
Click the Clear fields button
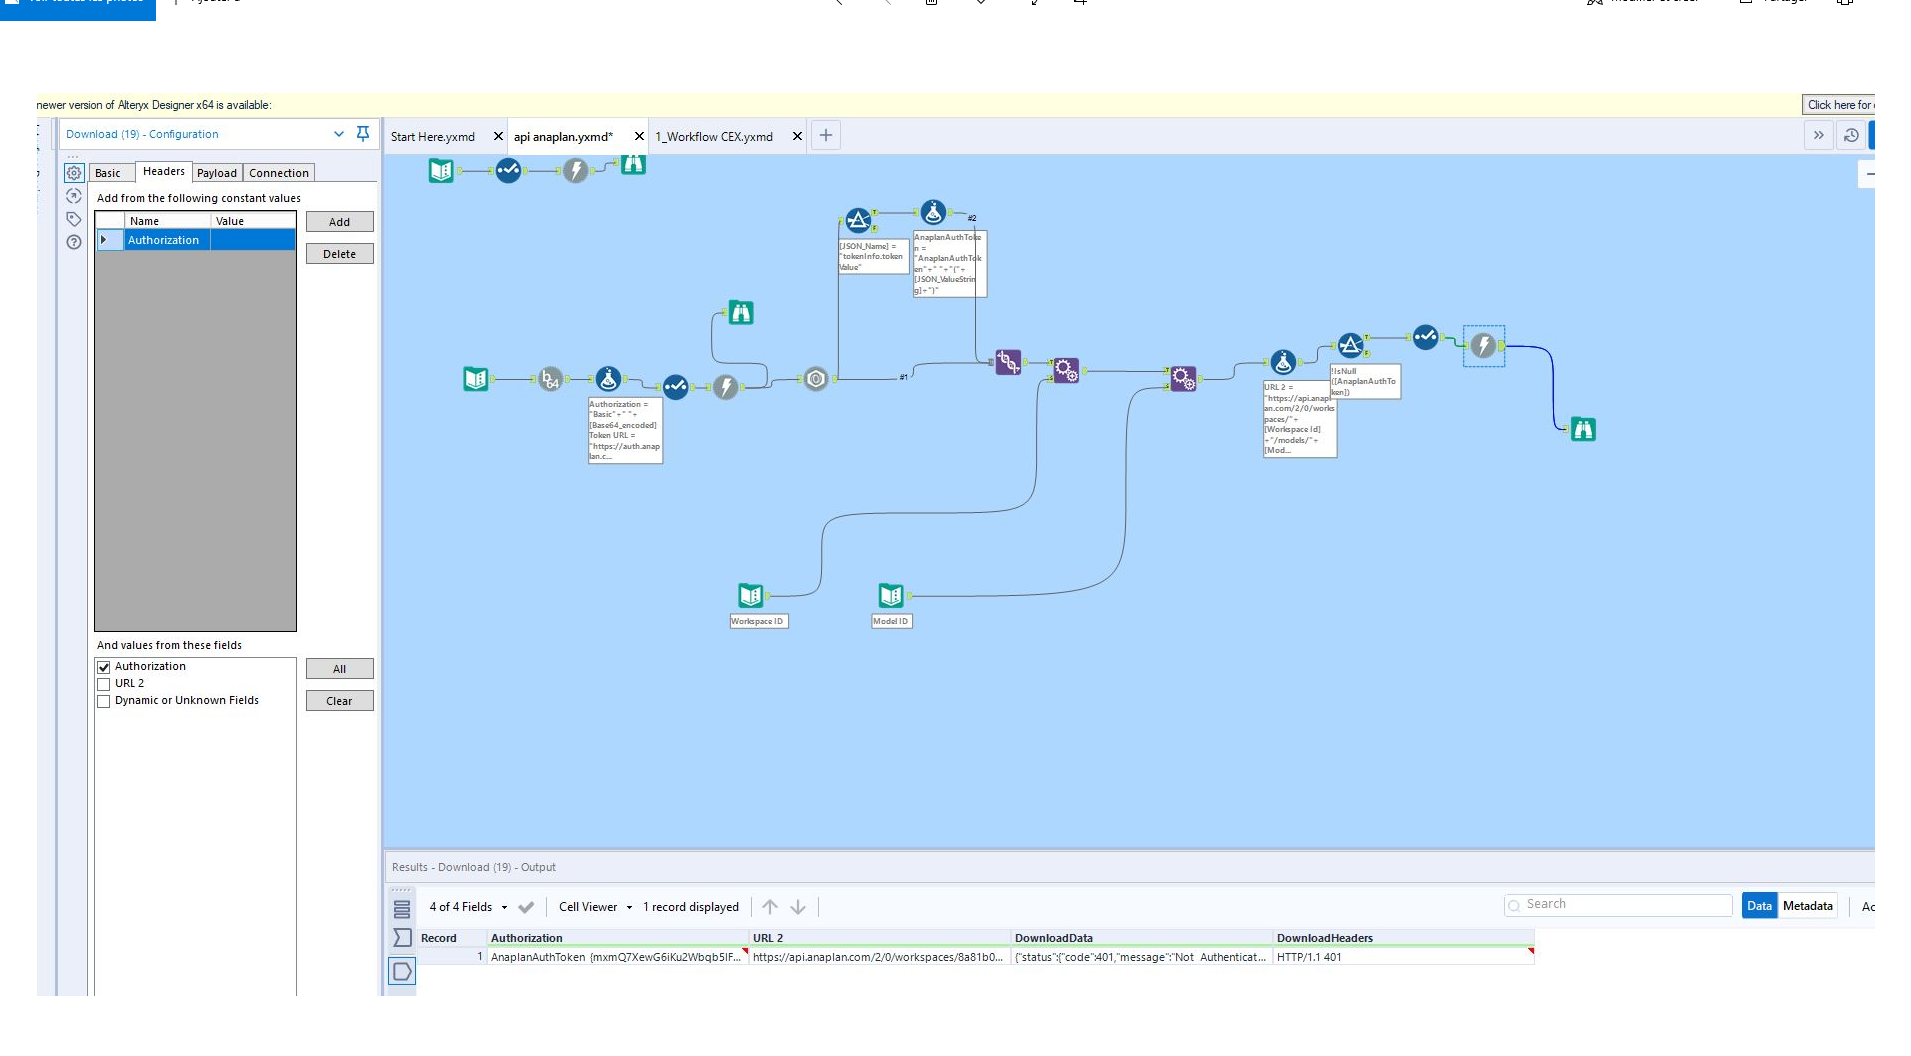(340, 701)
